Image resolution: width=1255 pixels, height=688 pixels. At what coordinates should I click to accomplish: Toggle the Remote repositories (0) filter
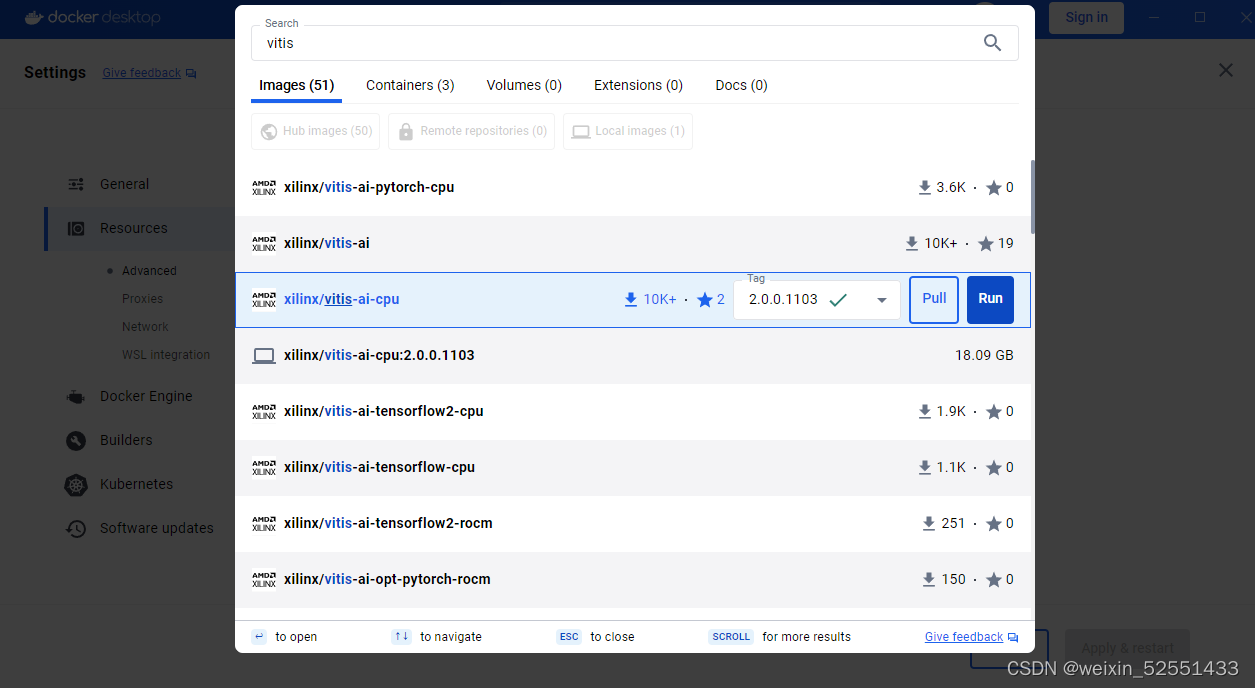[x=472, y=131]
